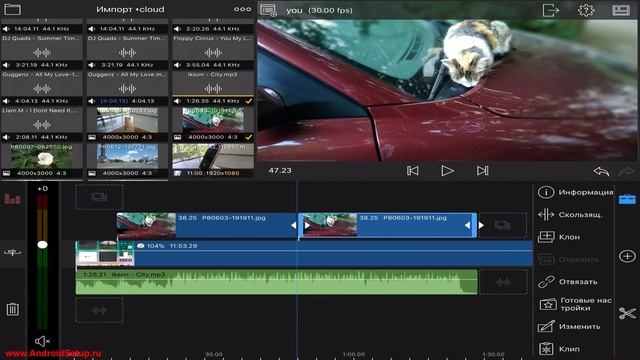Tap the circled plus add icon

(x=627, y=256)
